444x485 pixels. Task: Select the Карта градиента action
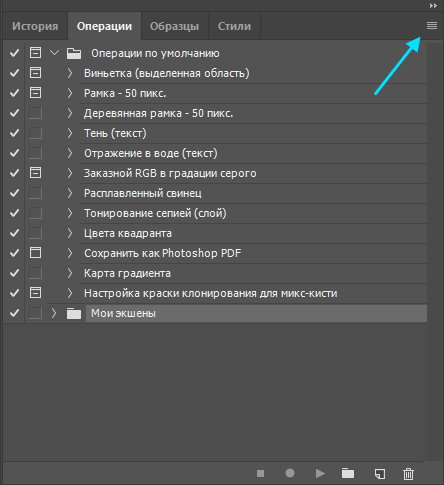point(253,273)
